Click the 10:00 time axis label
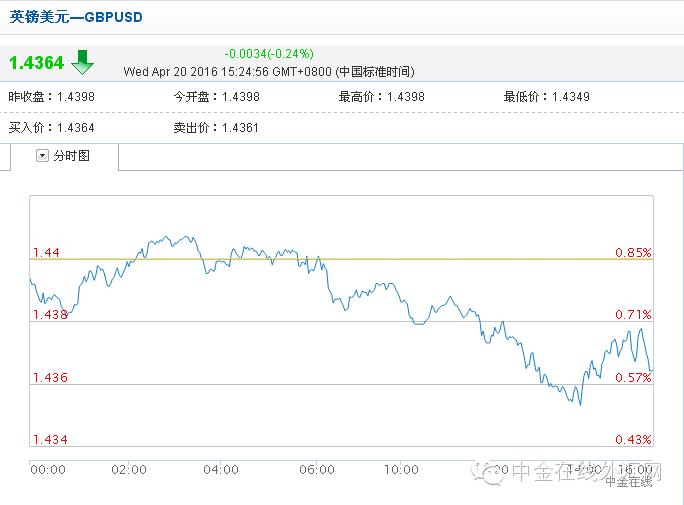 [x=401, y=470]
